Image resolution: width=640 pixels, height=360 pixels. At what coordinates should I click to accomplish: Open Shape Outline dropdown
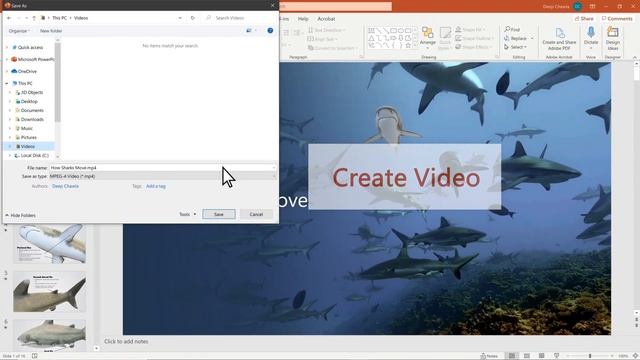point(474,38)
